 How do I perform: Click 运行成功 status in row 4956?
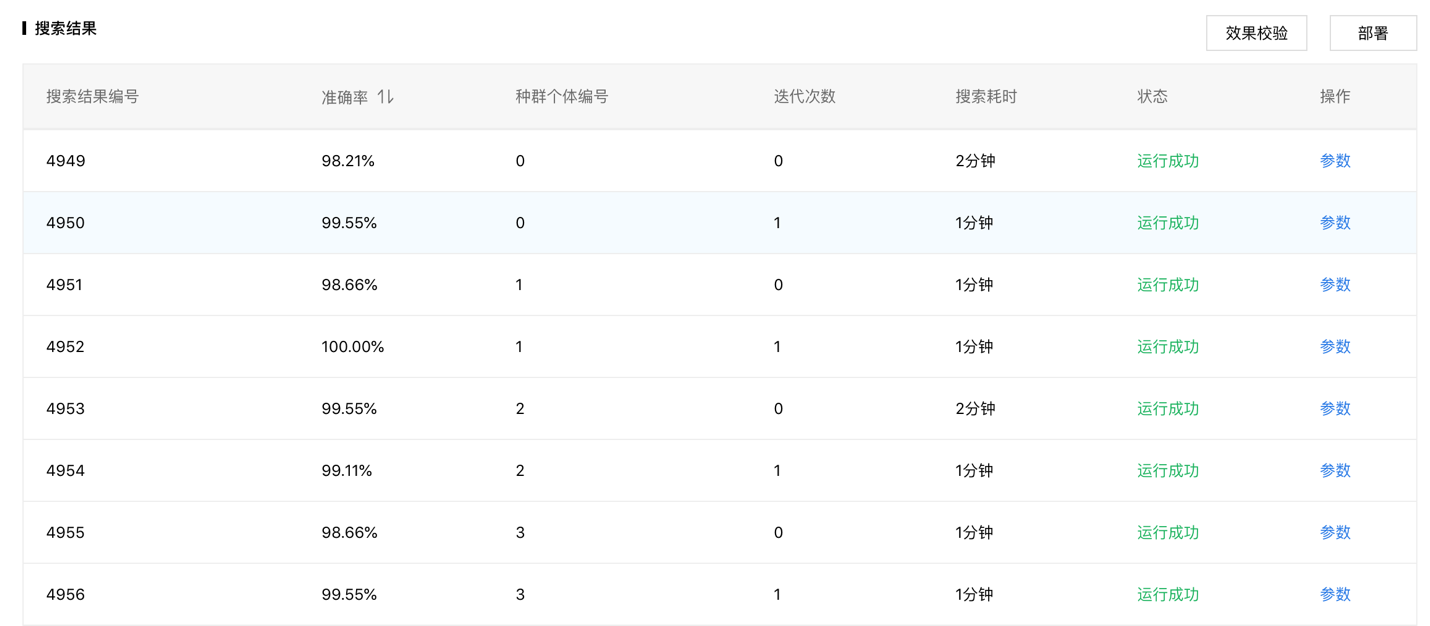[x=1168, y=595]
